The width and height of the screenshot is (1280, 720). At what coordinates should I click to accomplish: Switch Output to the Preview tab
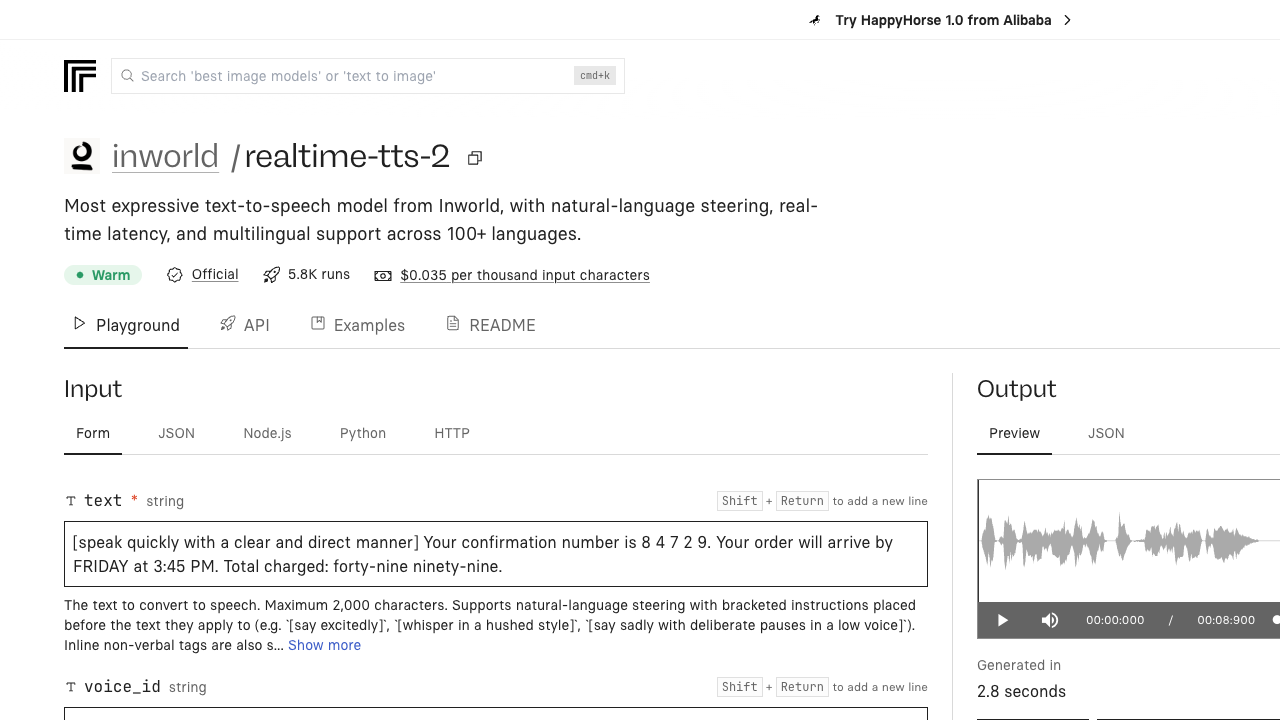[x=1014, y=433]
